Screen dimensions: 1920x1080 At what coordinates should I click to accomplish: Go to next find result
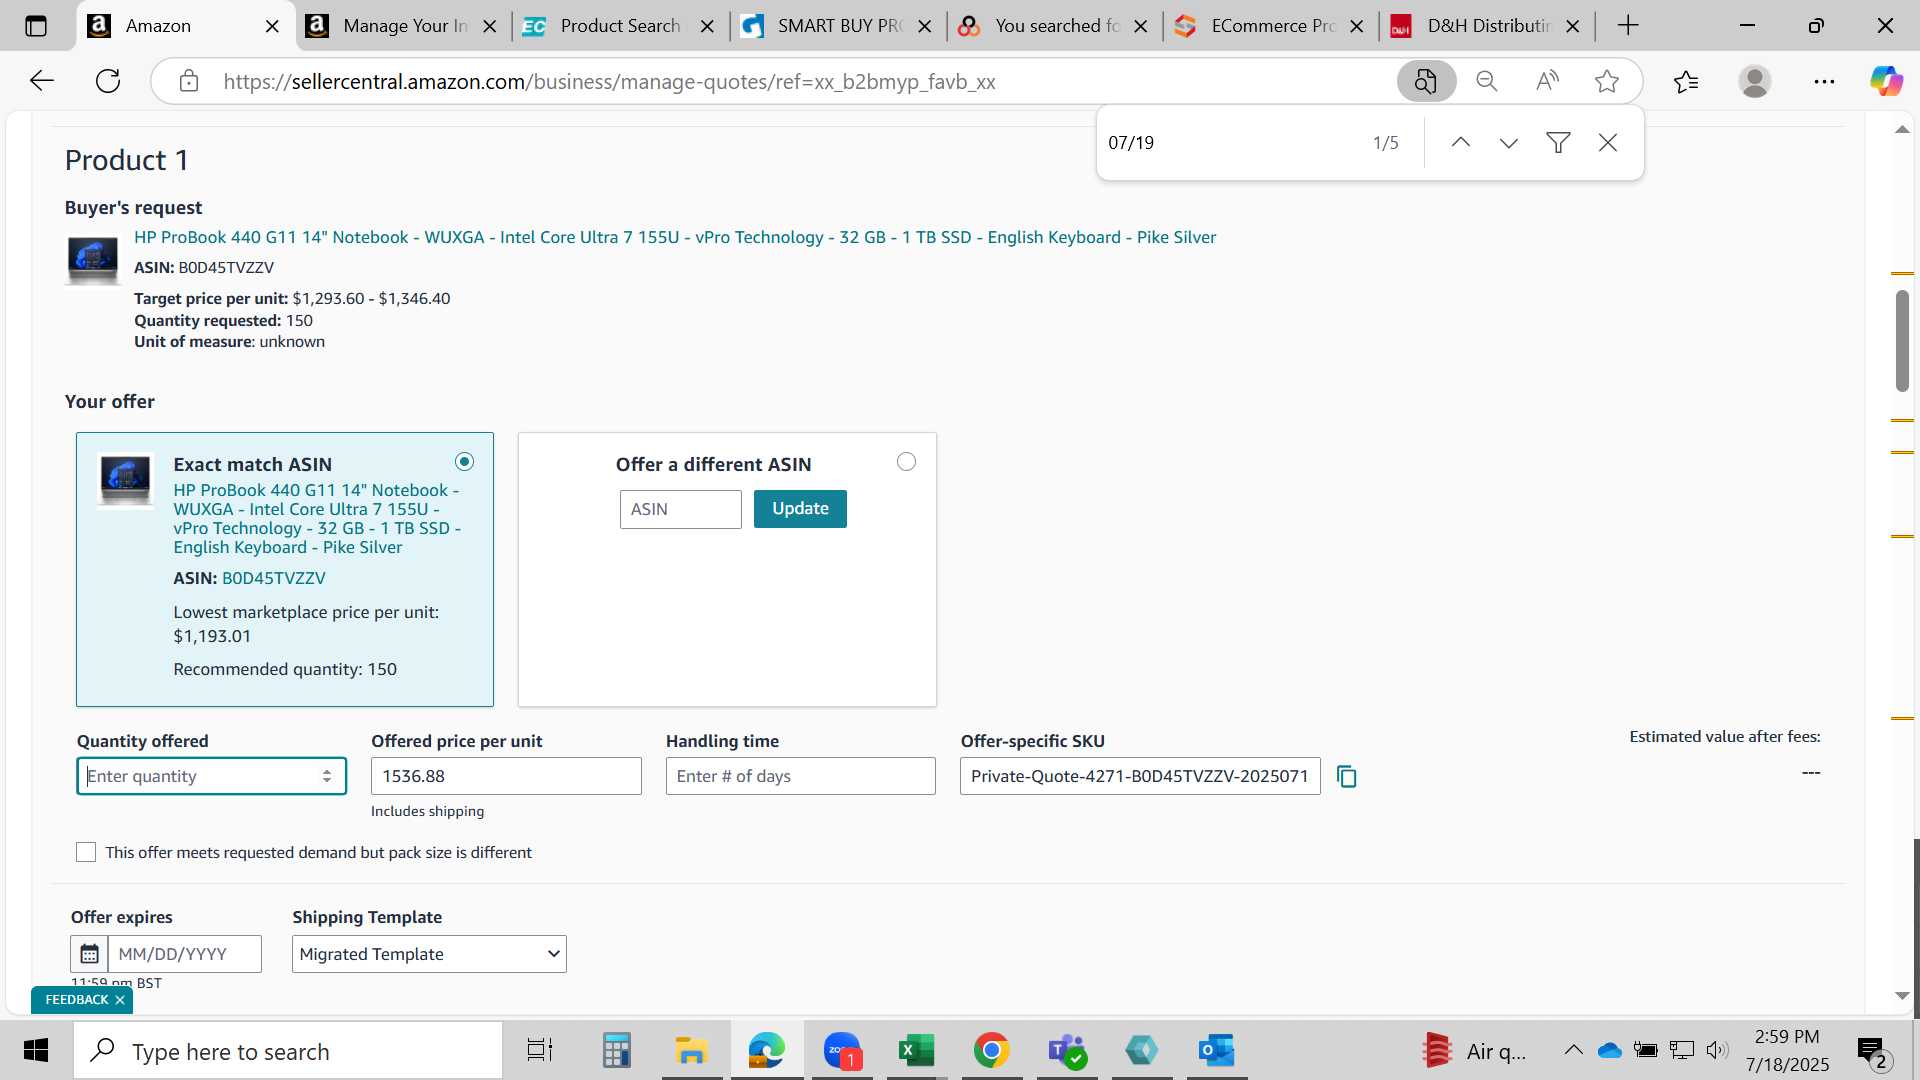click(x=1509, y=143)
